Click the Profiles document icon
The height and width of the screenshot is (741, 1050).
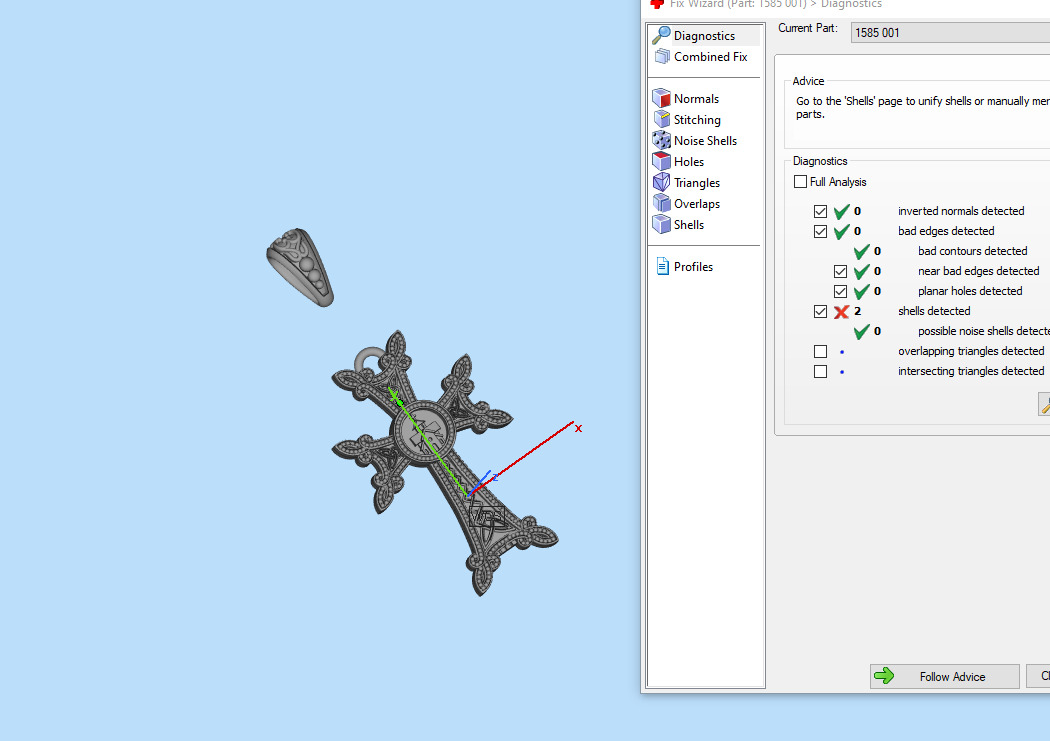tap(662, 266)
